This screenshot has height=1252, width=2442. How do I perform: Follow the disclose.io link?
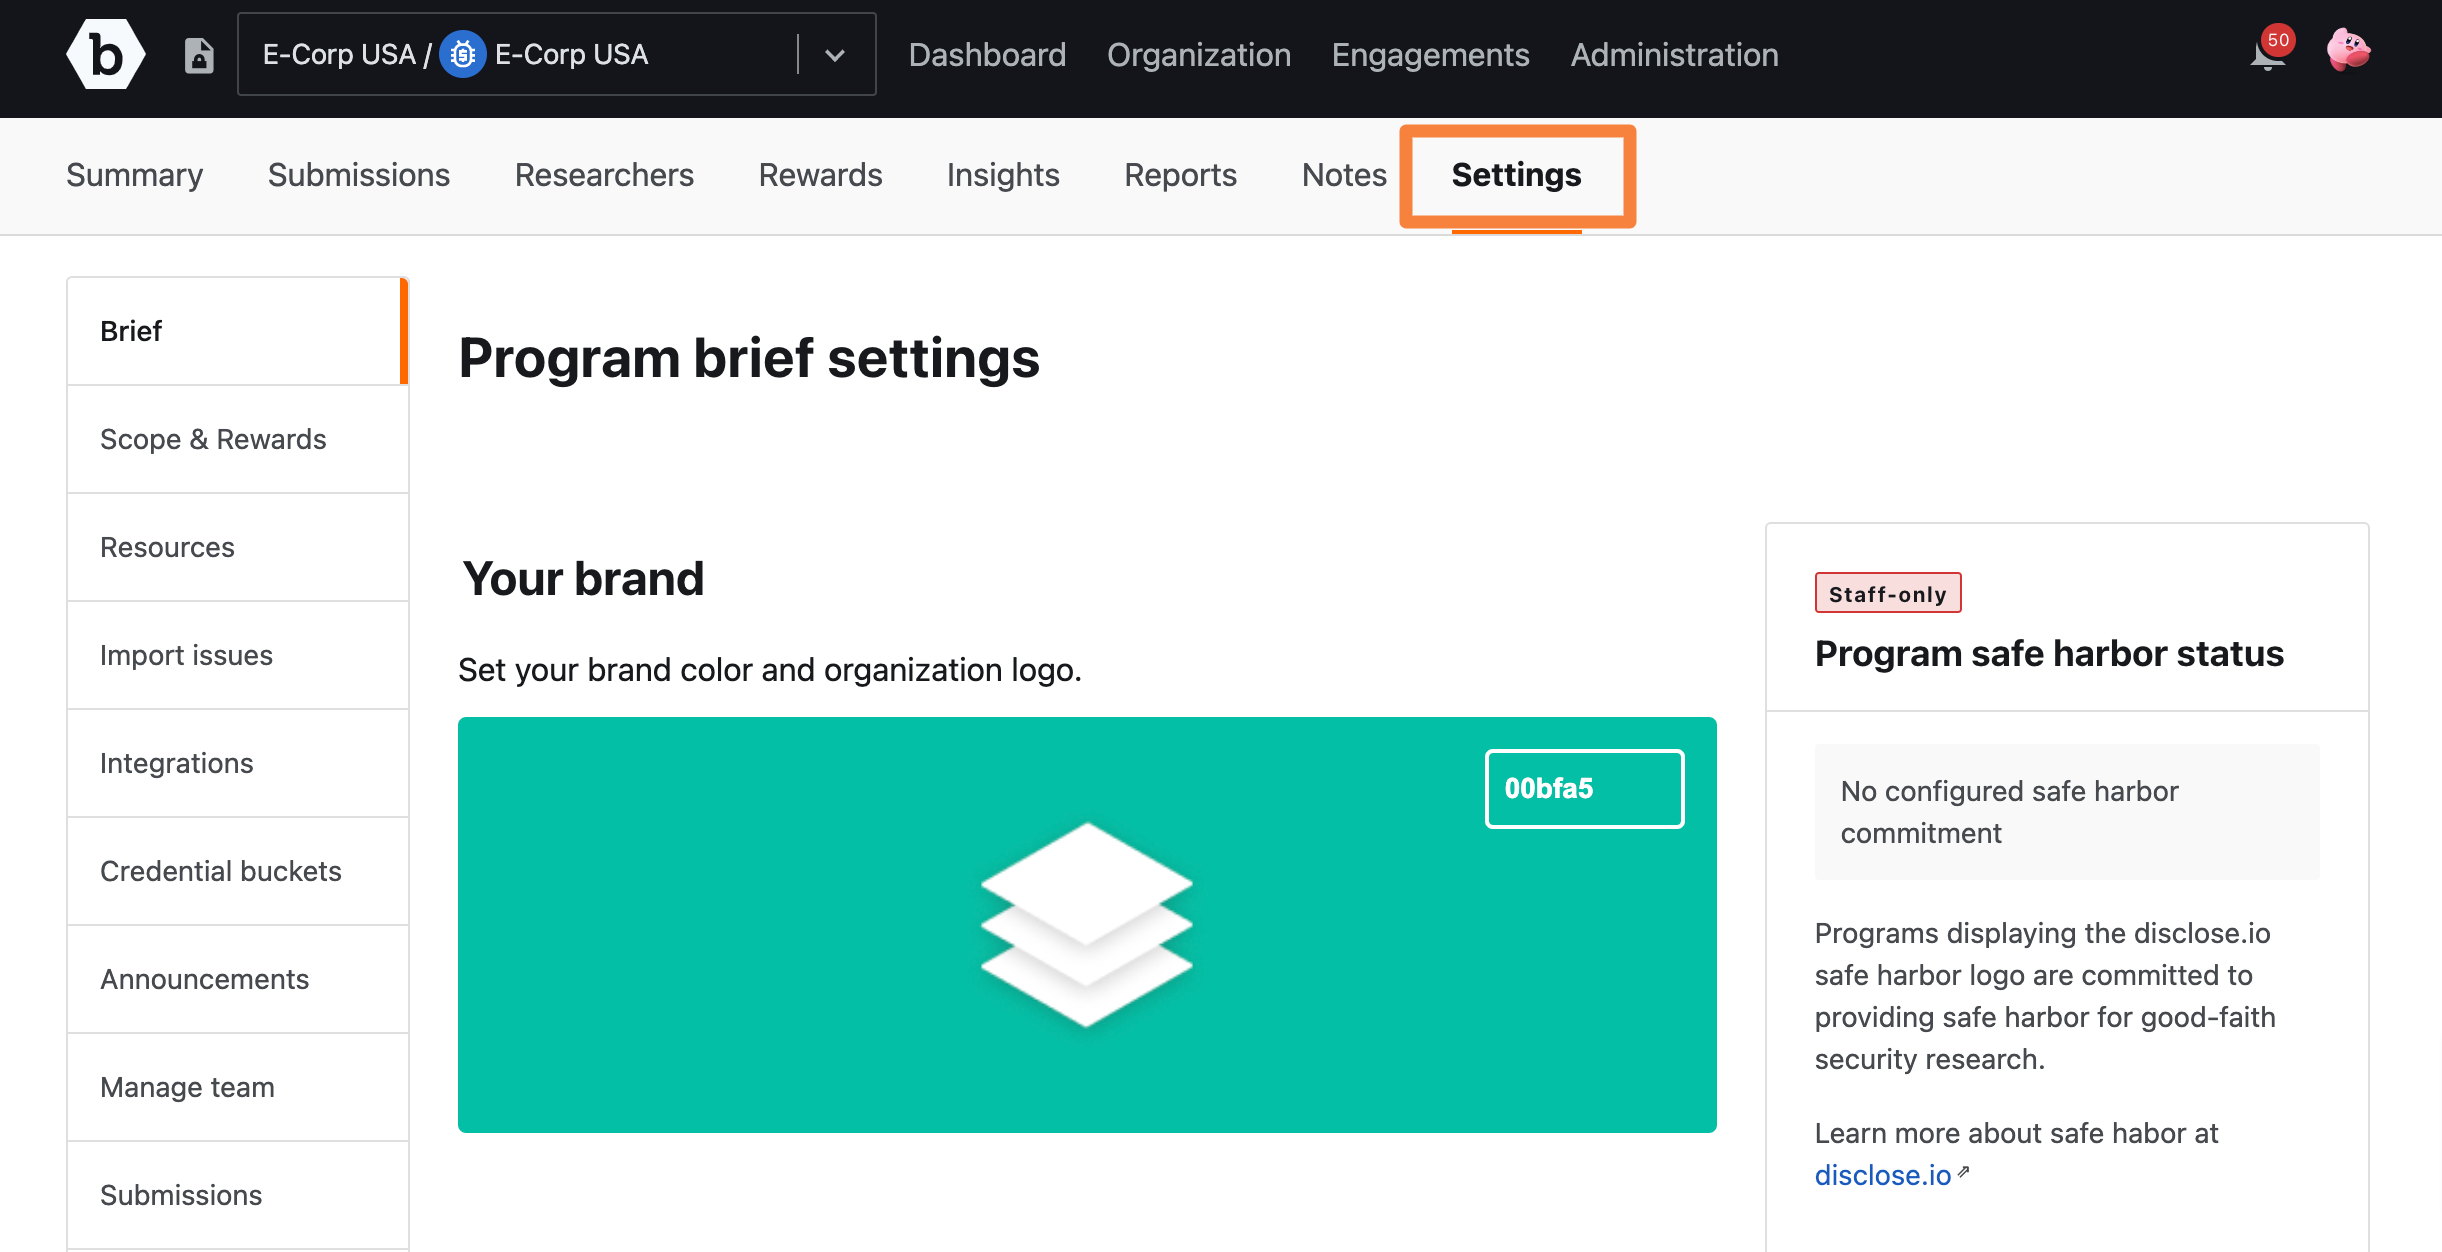click(x=1883, y=1175)
